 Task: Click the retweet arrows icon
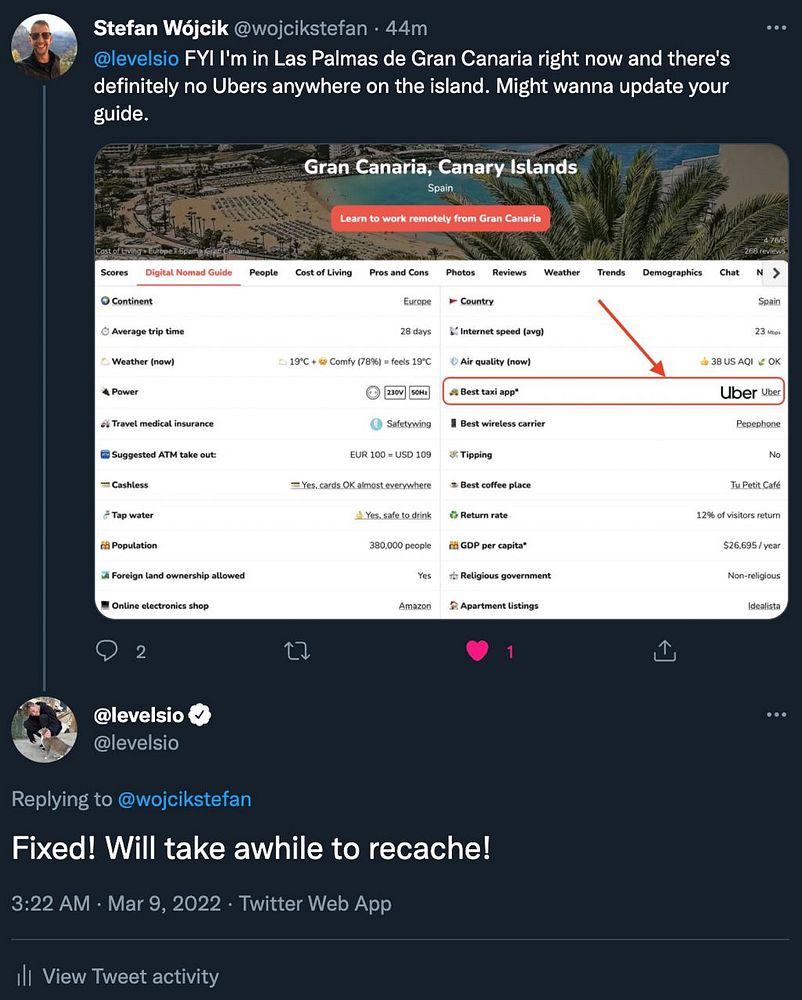[x=296, y=651]
